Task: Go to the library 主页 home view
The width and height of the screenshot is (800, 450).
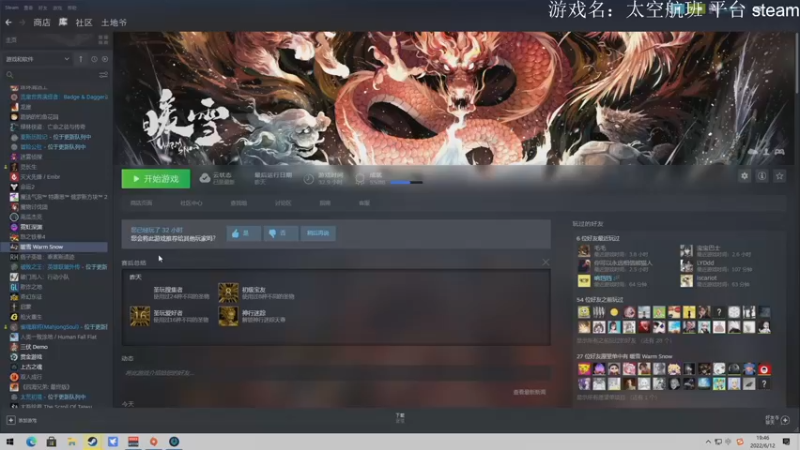Action: (11, 40)
